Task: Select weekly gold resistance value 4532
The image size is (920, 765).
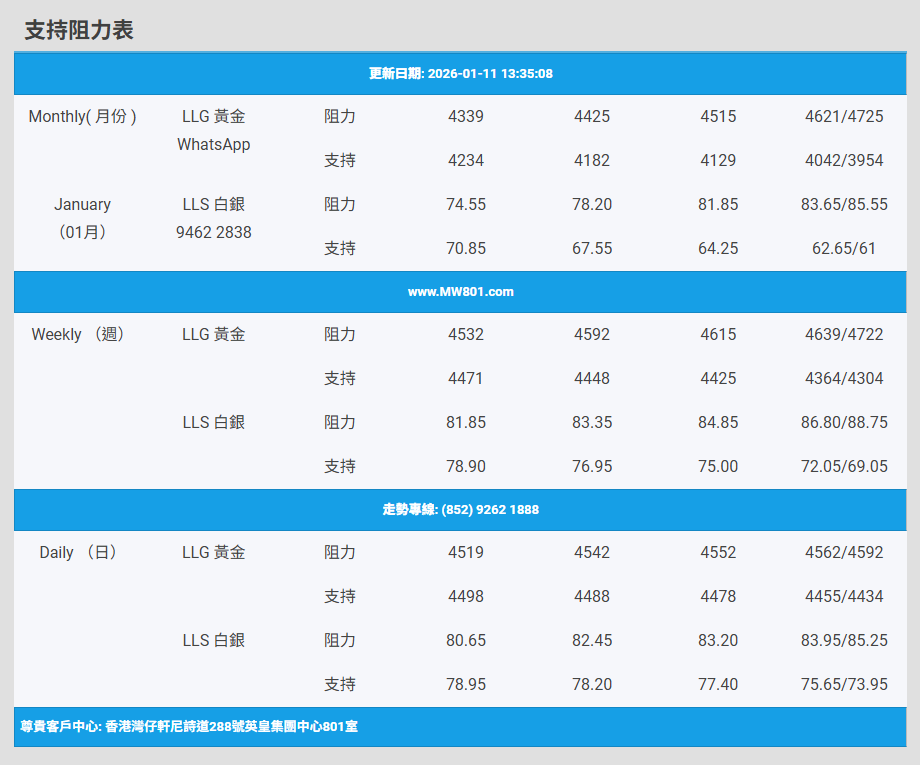Action: pyautogui.click(x=465, y=334)
